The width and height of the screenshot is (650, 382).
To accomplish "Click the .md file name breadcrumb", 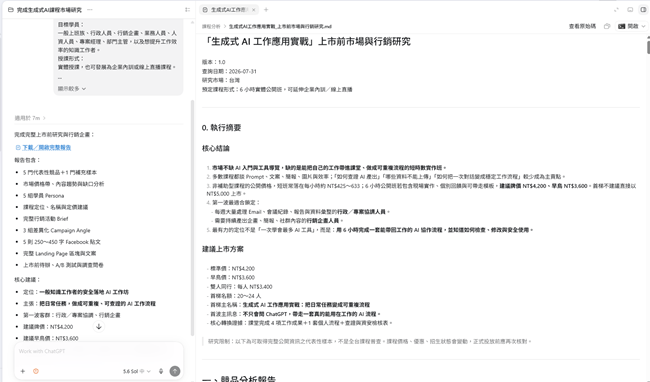I will [x=280, y=27].
